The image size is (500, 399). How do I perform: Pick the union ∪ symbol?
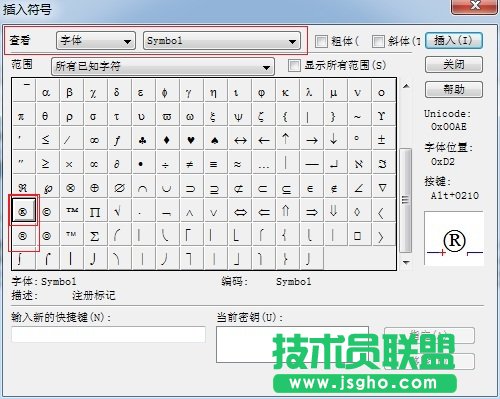pyautogui.click(x=168, y=187)
